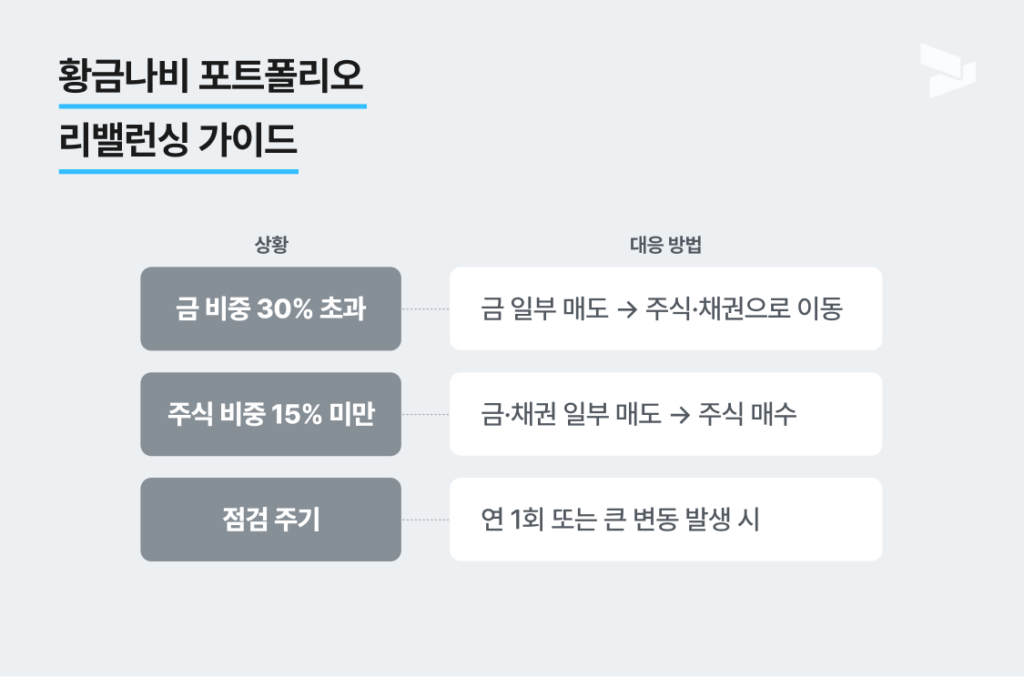Click the blue underline beneath 리밸런싱 가이드

click(x=178, y=171)
